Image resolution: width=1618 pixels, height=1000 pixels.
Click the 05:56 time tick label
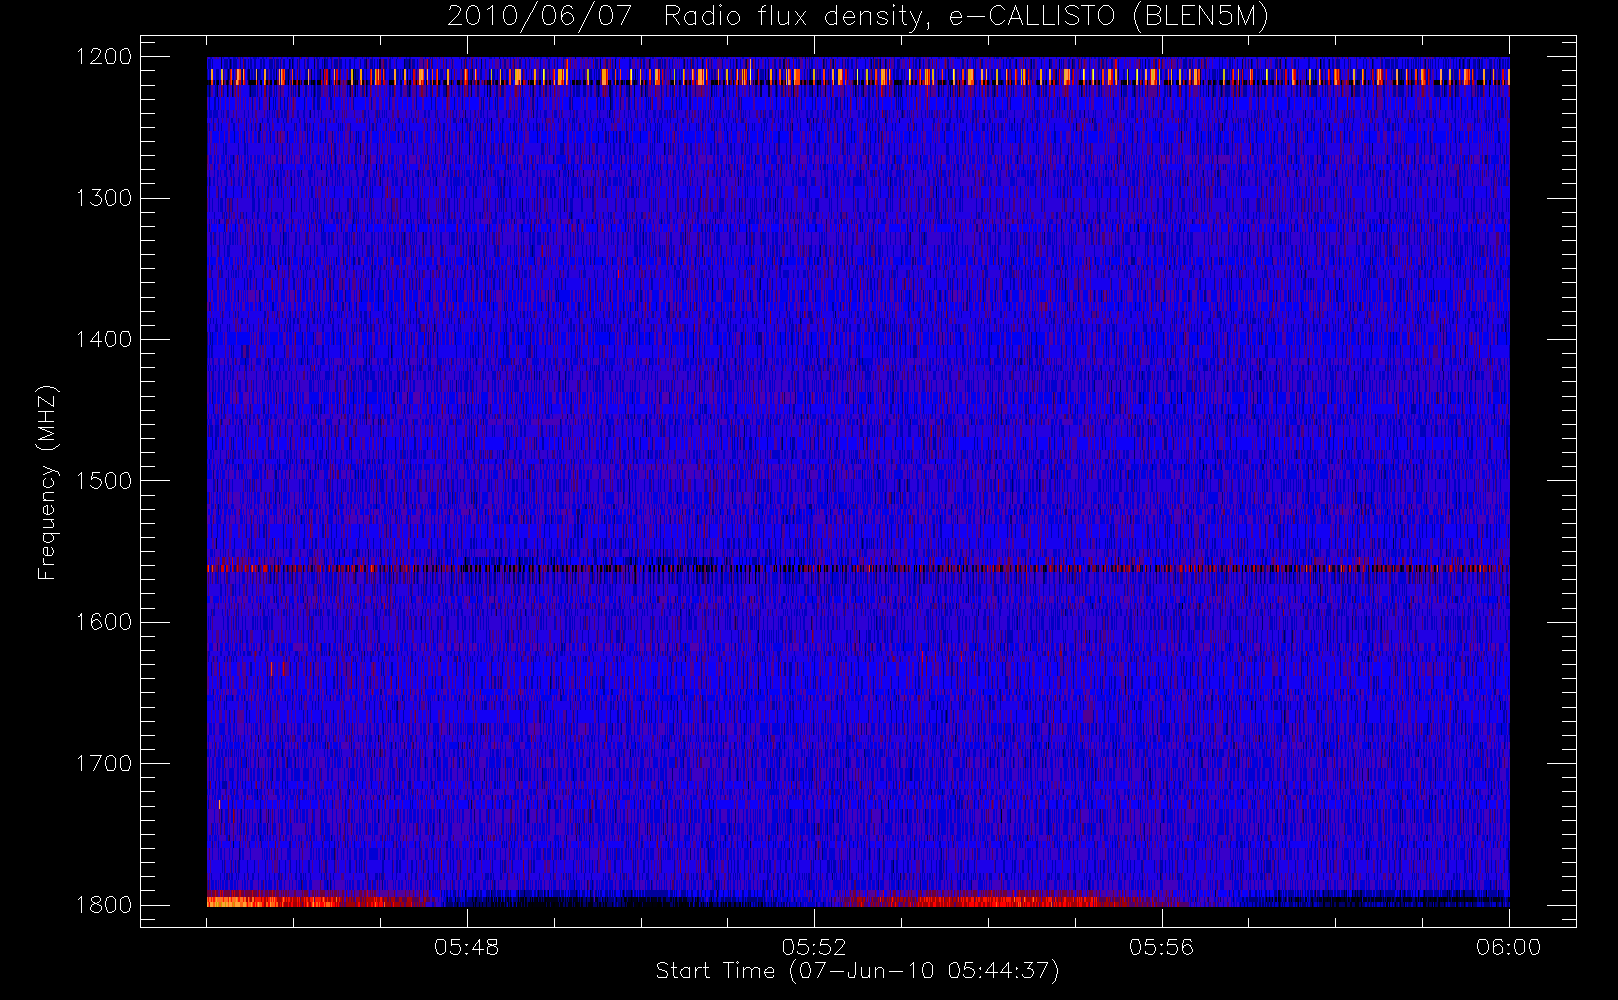(1161, 947)
